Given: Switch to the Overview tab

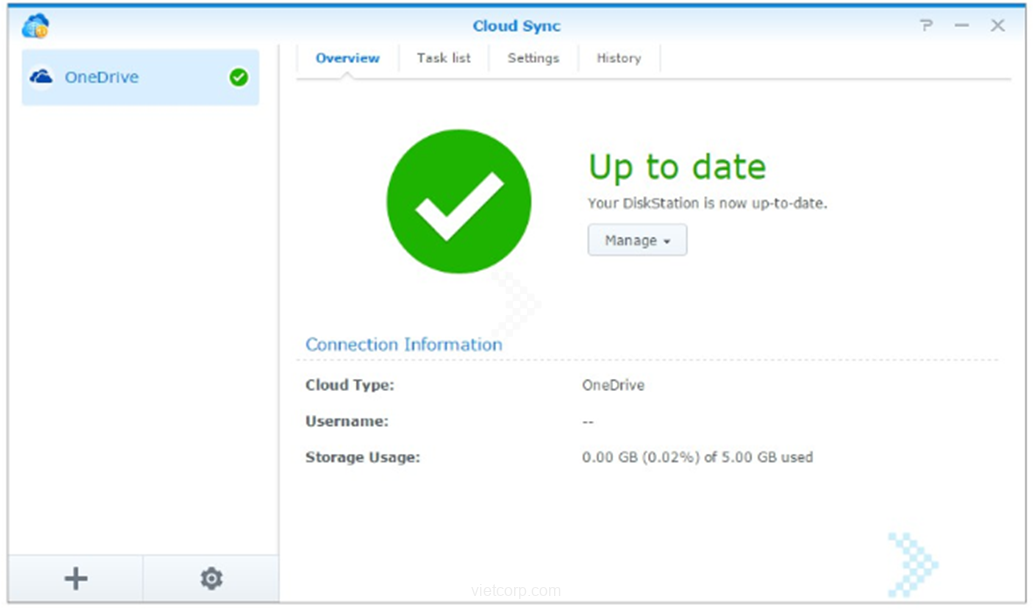Looking at the screenshot, I should coord(347,58).
